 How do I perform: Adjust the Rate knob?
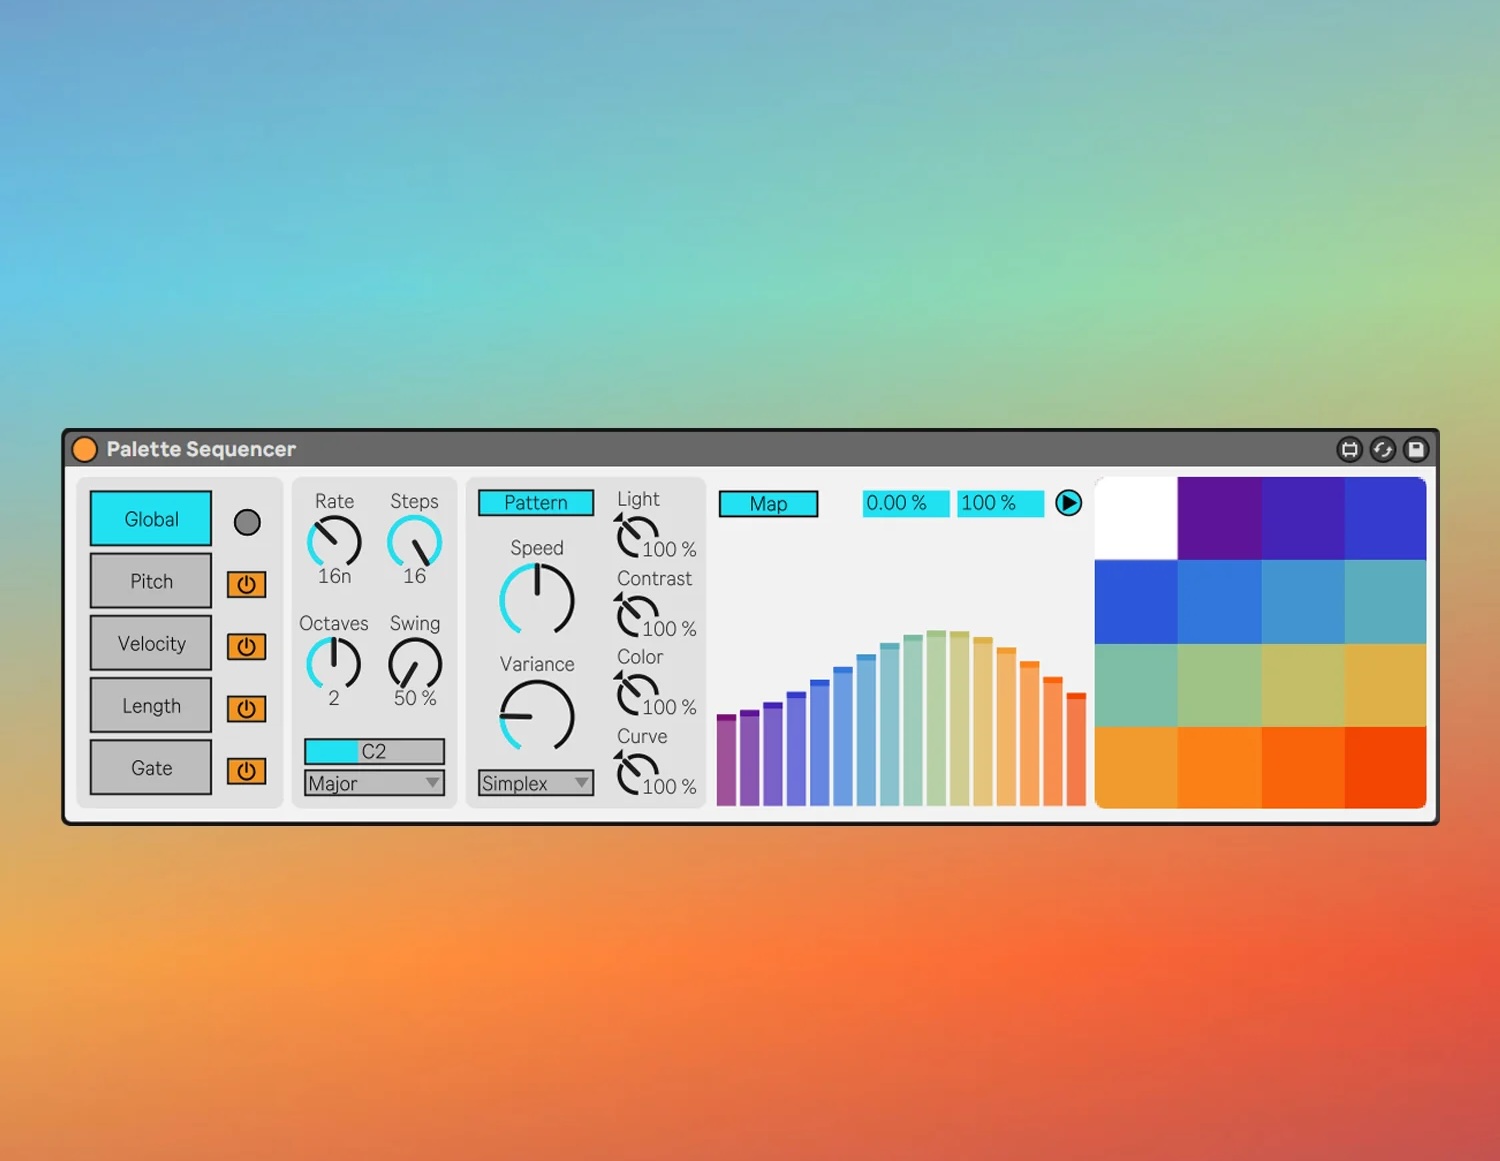[x=334, y=543]
